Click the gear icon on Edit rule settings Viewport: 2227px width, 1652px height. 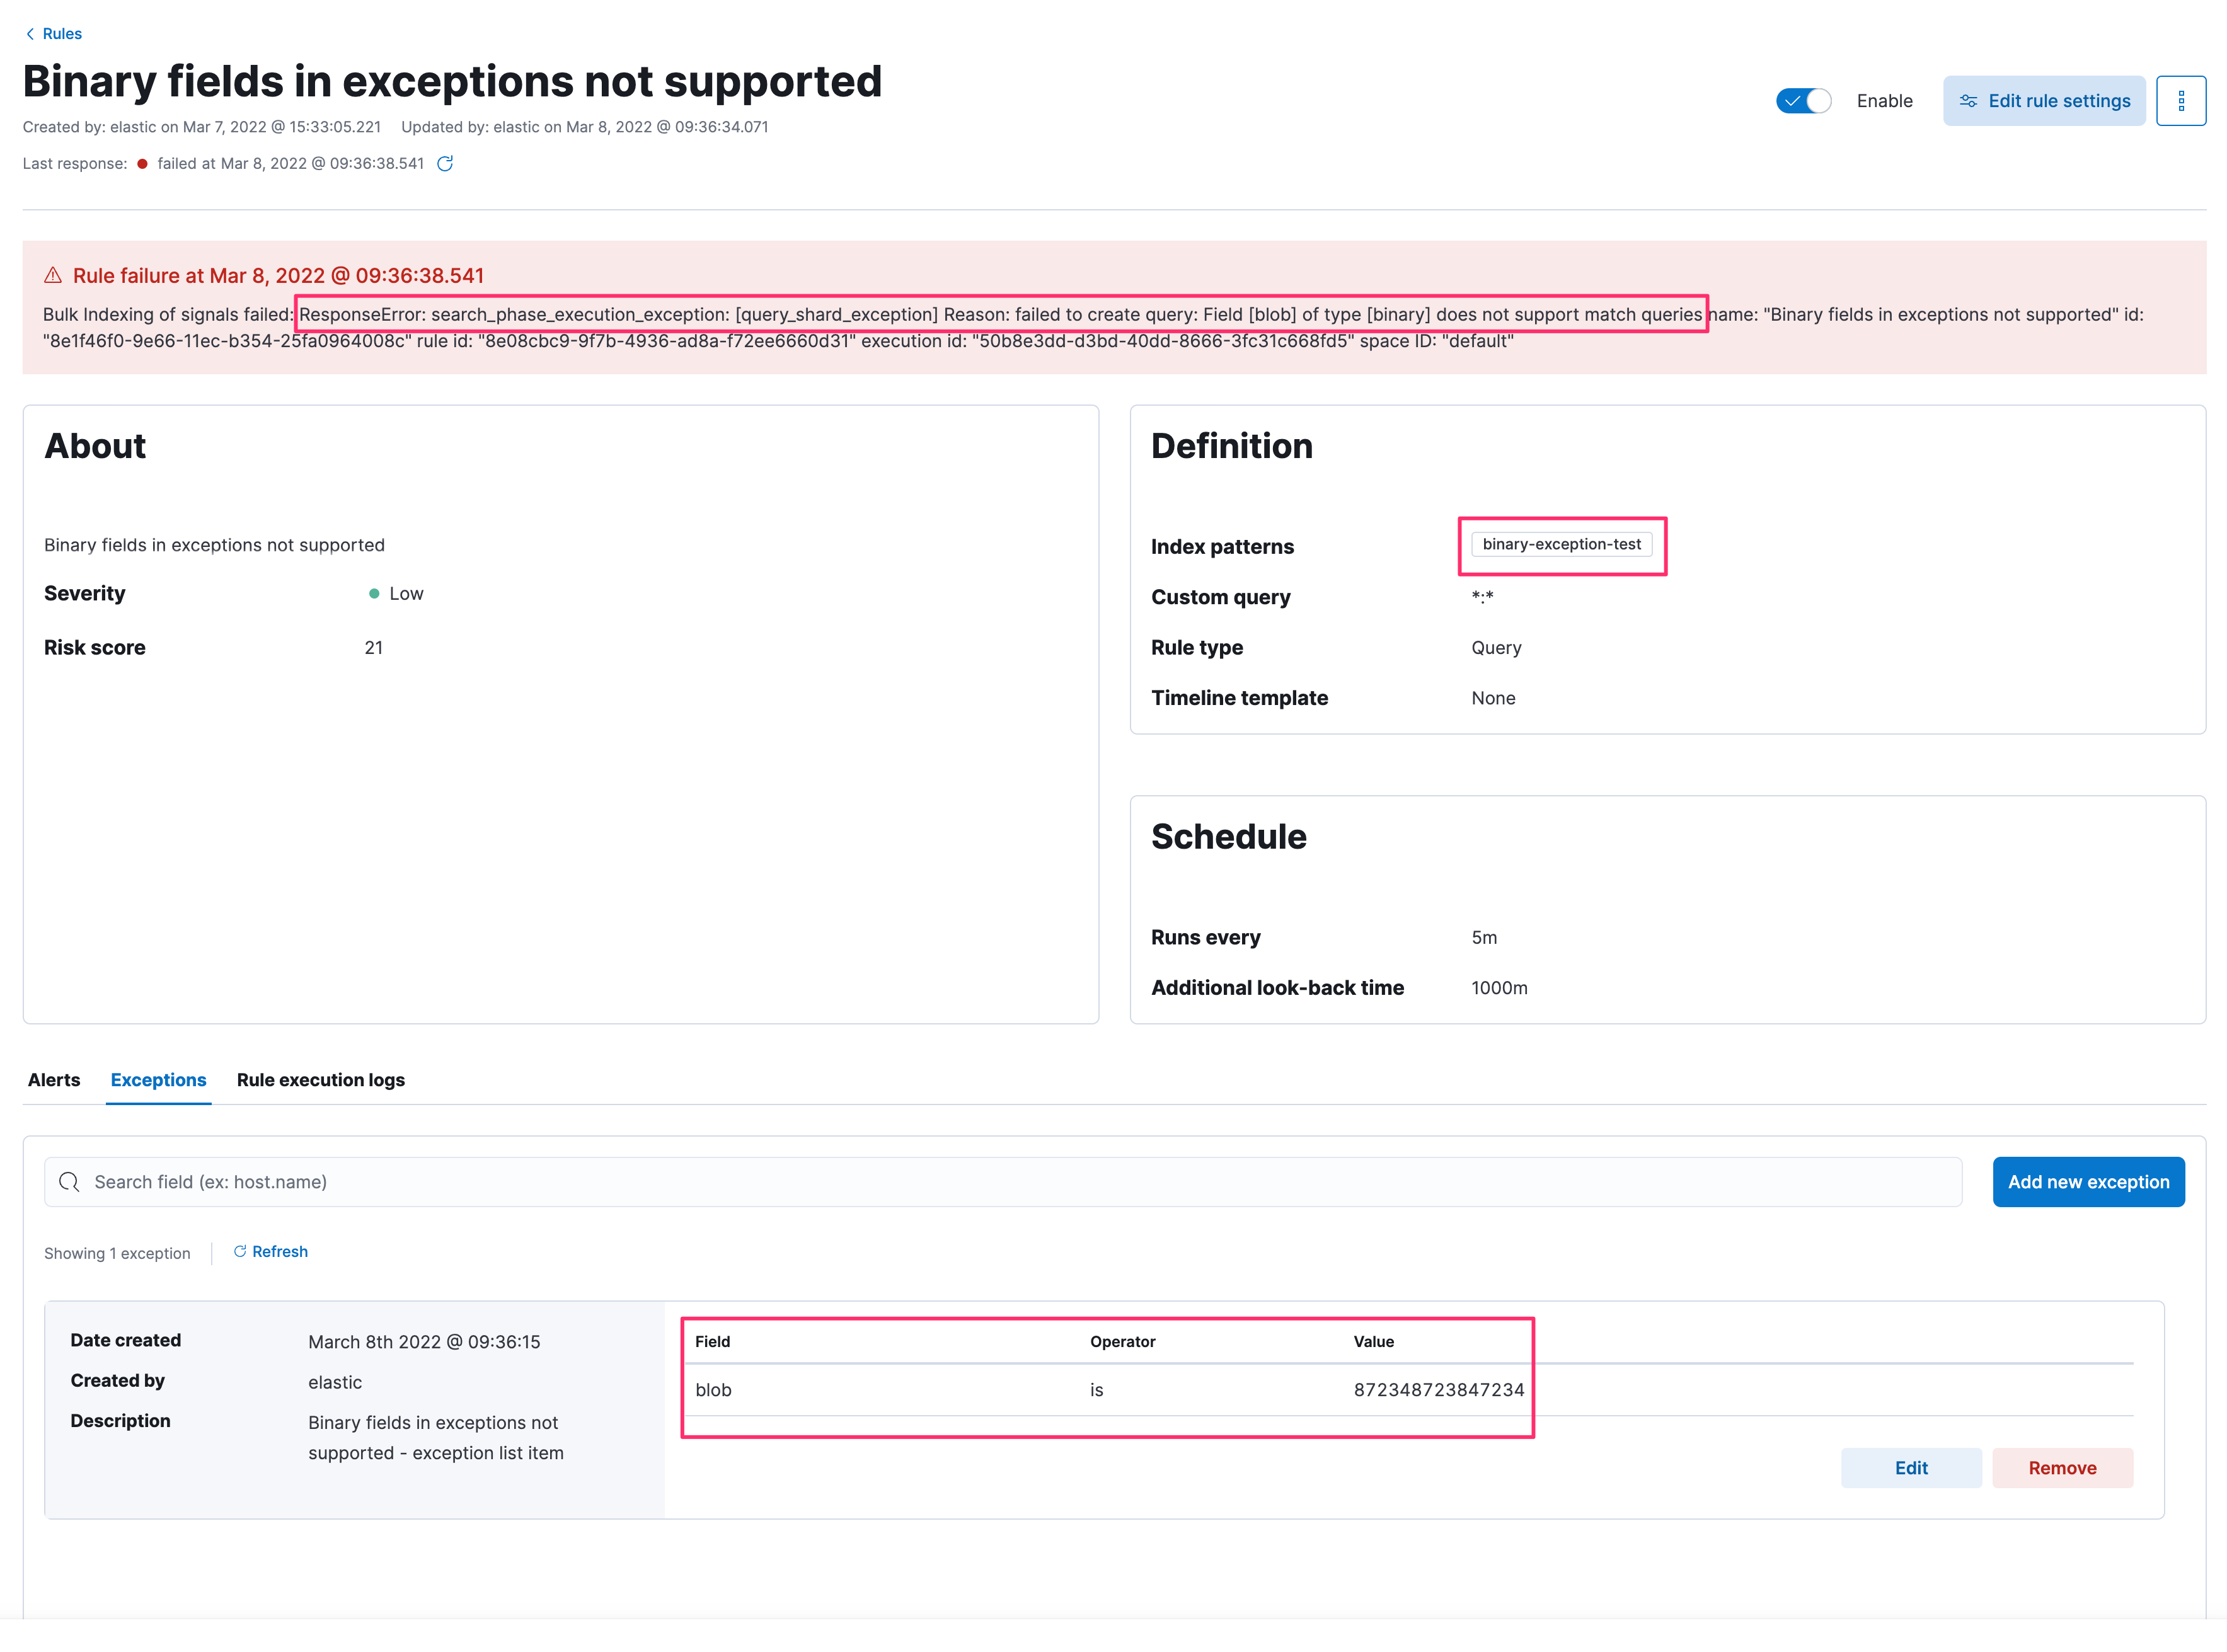[1969, 100]
